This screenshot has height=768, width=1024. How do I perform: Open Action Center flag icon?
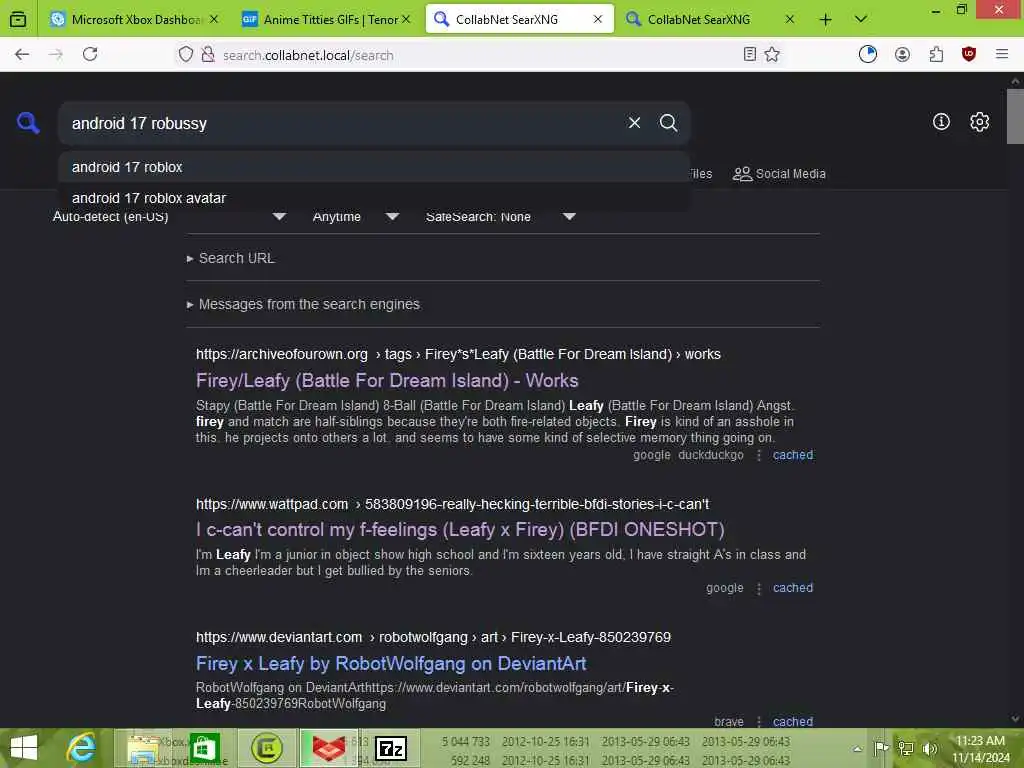pyautogui.click(x=880, y=748)
